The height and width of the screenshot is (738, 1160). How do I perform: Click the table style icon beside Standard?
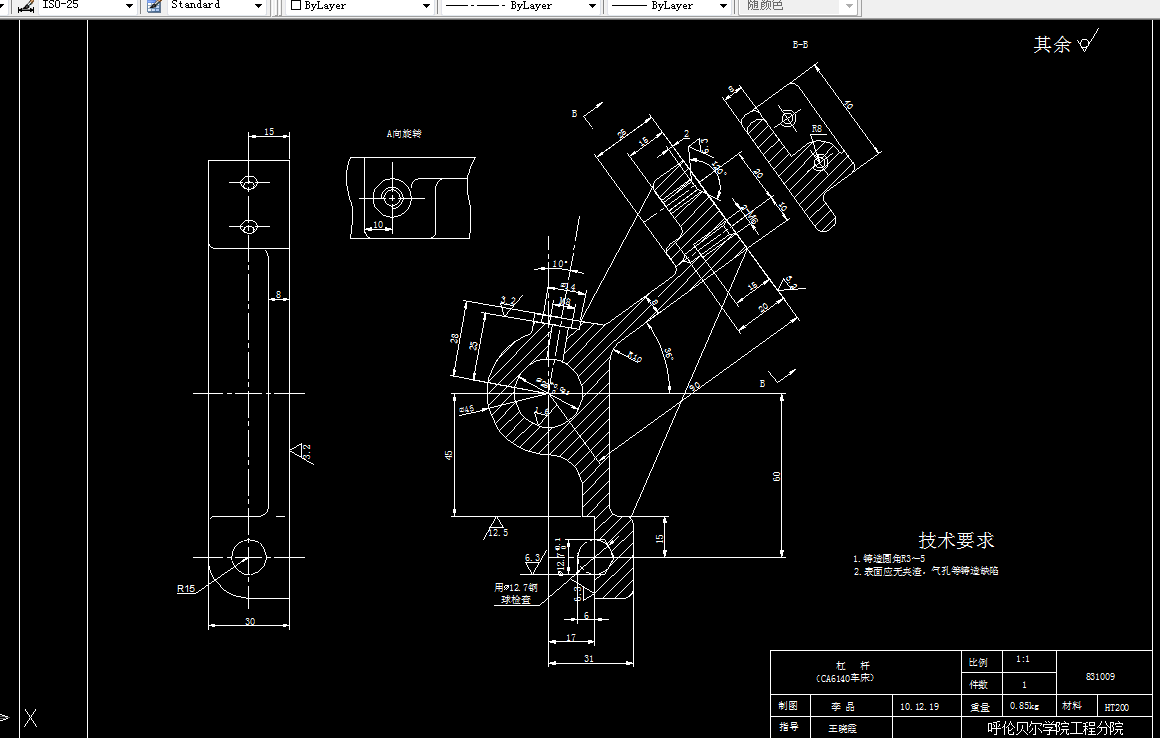pyautogui.click(x=154, y=6)
